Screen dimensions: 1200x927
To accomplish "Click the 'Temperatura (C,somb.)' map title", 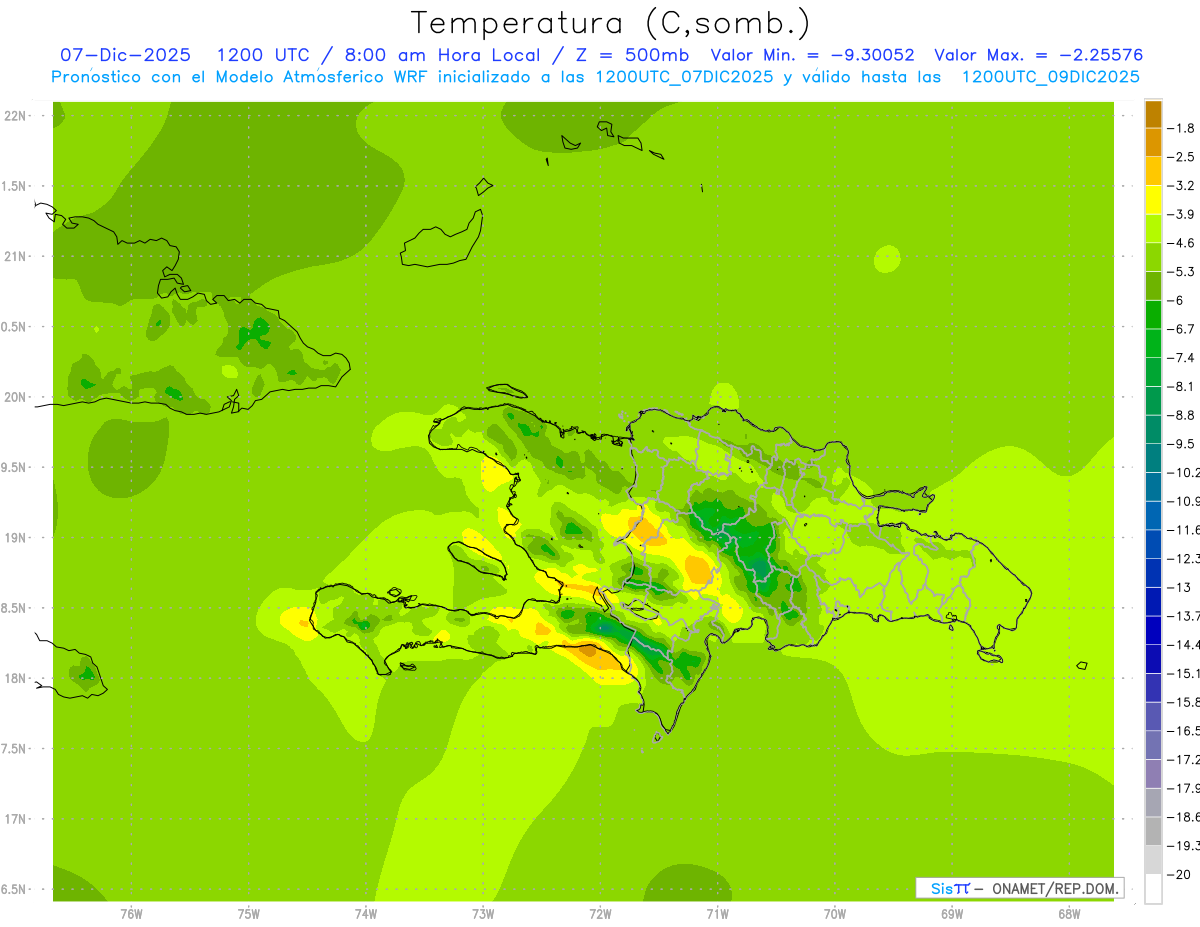I will point(611,23).
